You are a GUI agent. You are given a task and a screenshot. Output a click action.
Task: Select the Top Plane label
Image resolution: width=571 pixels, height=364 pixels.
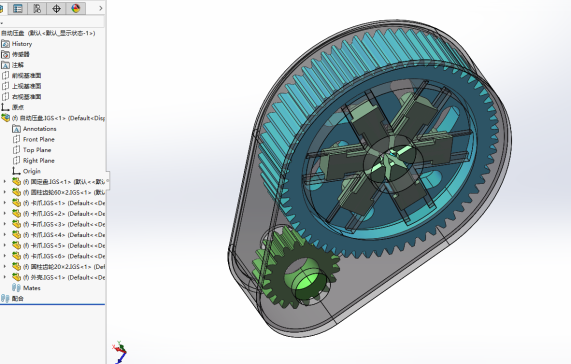[37, 150]
